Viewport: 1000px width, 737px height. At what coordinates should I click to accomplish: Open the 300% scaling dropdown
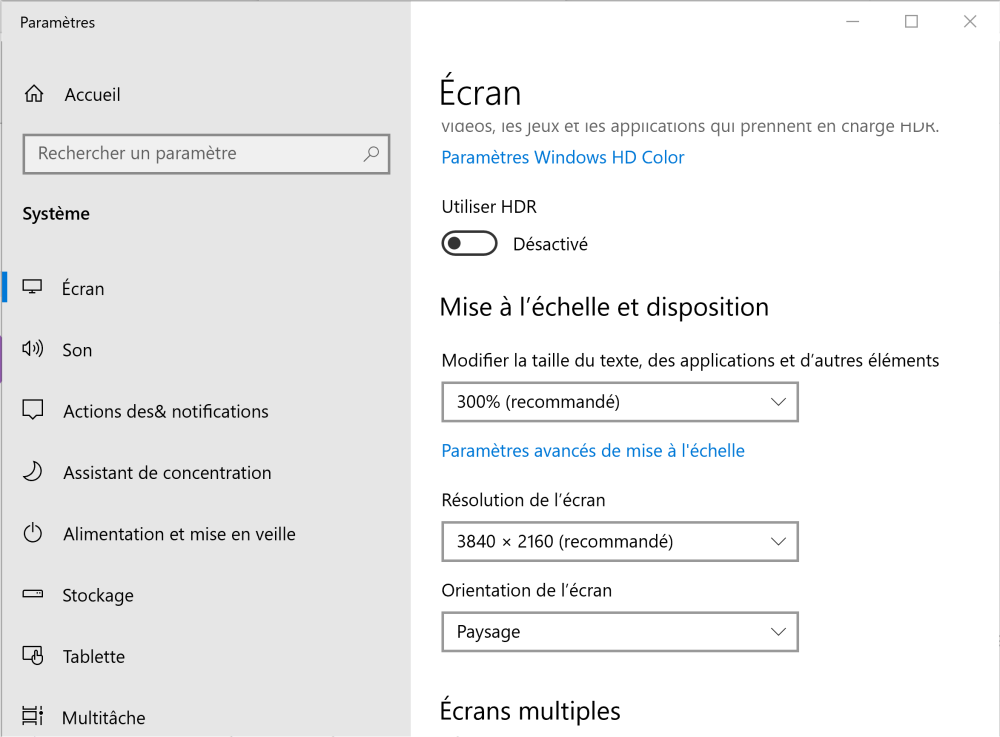[x=619, y=402]
